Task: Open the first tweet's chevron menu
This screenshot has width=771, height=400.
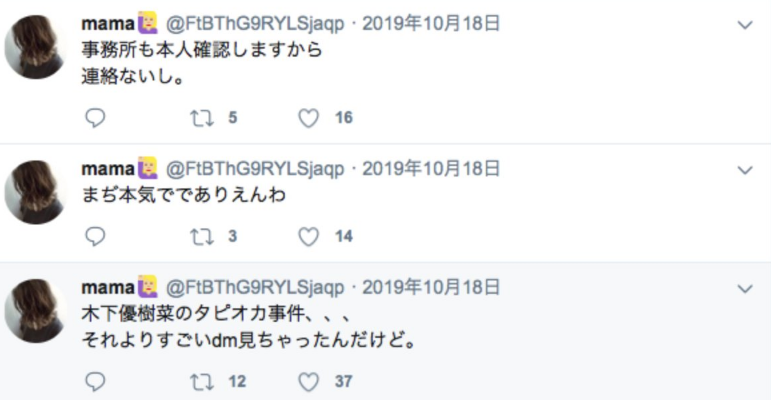Action: tap(744, 24)
